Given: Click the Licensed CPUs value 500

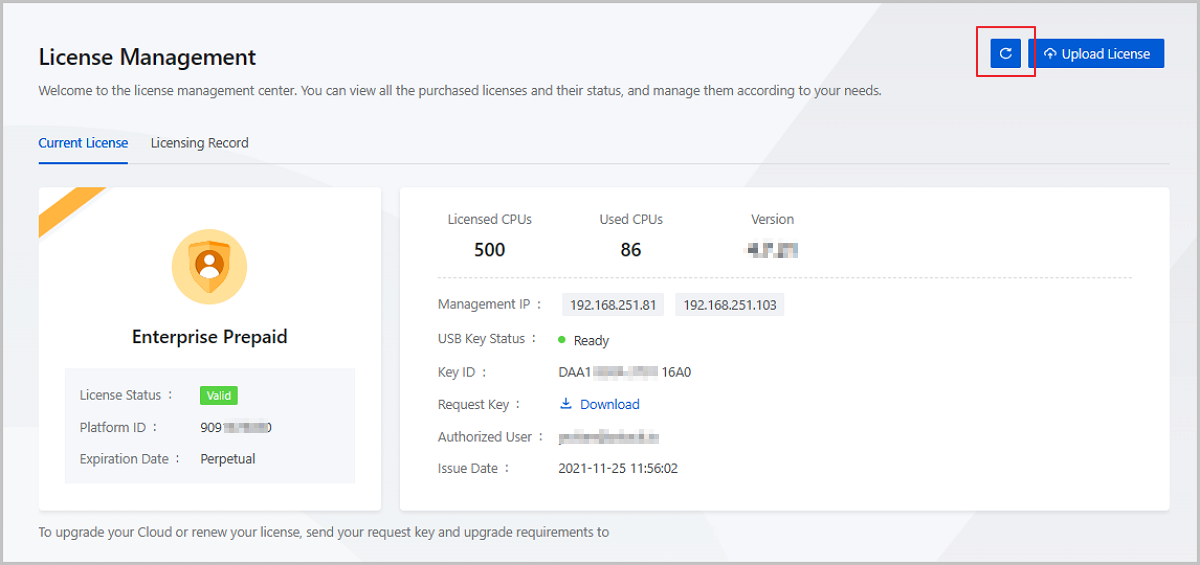Looking at the screenshot, I should point(489,250).
